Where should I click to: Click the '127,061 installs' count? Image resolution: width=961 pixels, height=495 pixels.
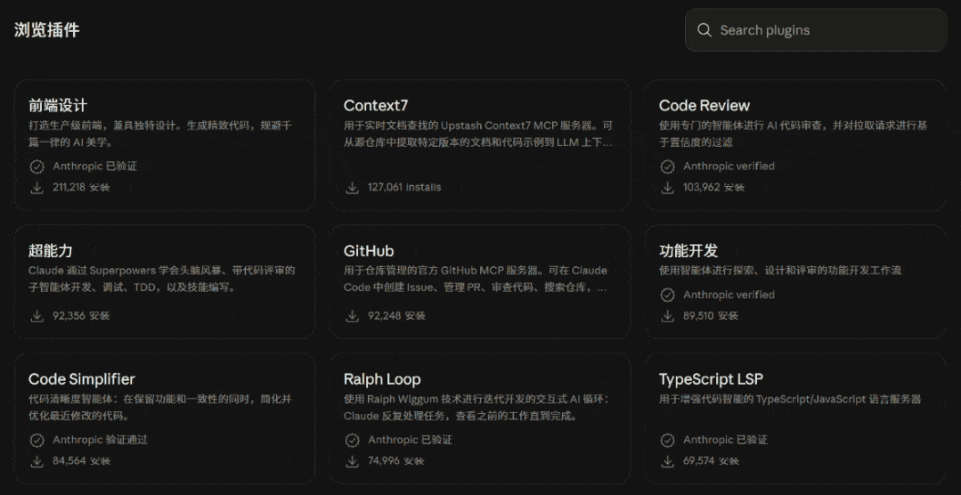(404, 187)
